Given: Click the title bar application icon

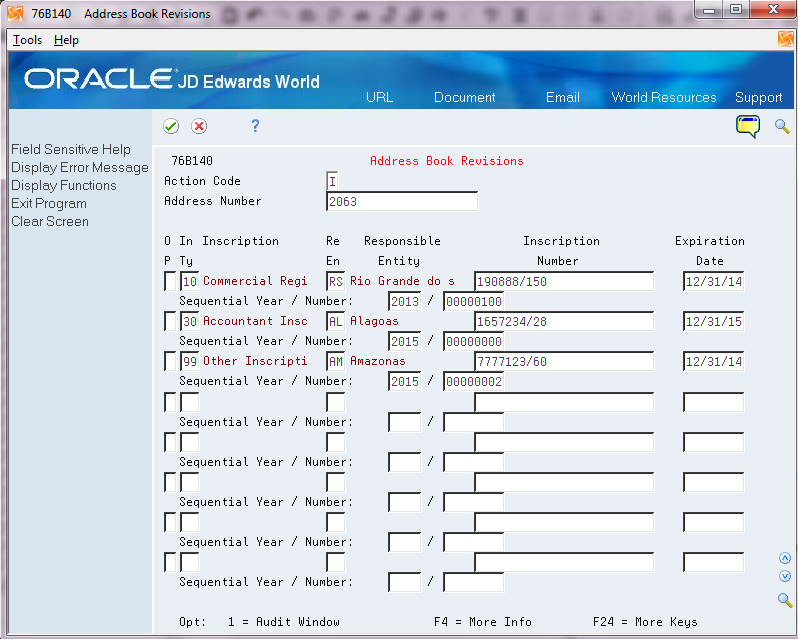Looking at the screenshot, I should [x=15, y=14].
